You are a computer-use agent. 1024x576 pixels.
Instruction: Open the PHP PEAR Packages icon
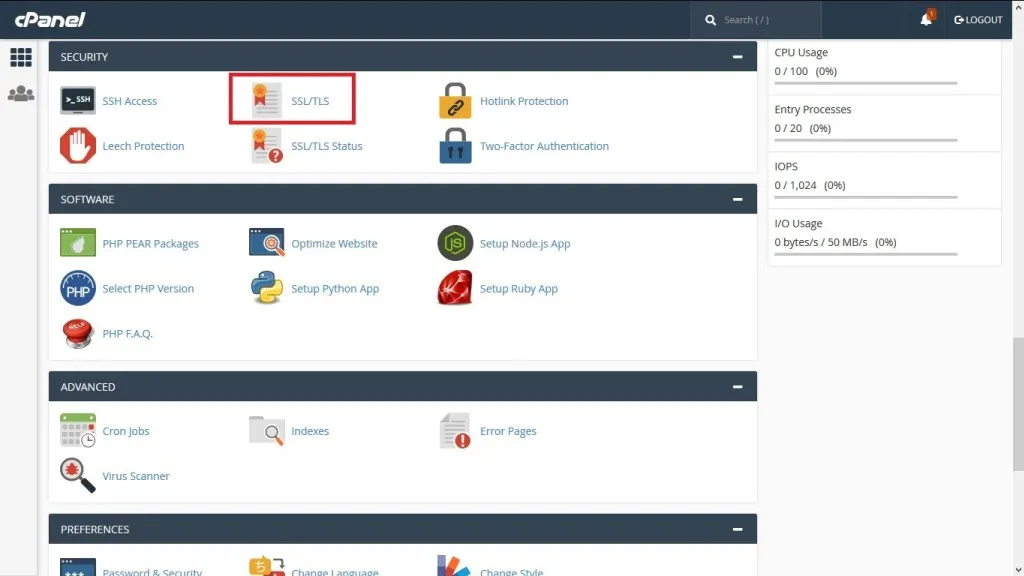point(78,243)
